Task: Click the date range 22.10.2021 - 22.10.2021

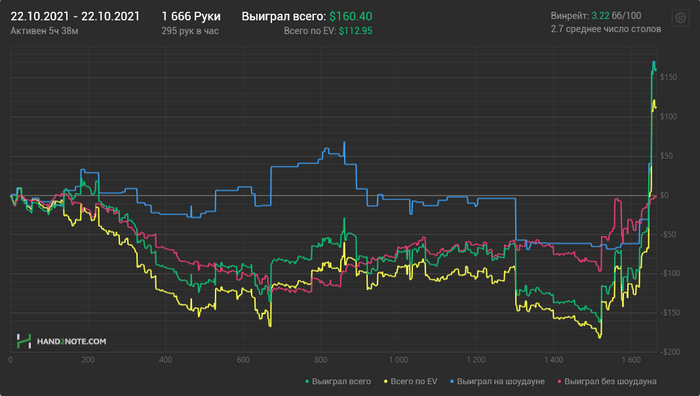Action: point(75,17)
